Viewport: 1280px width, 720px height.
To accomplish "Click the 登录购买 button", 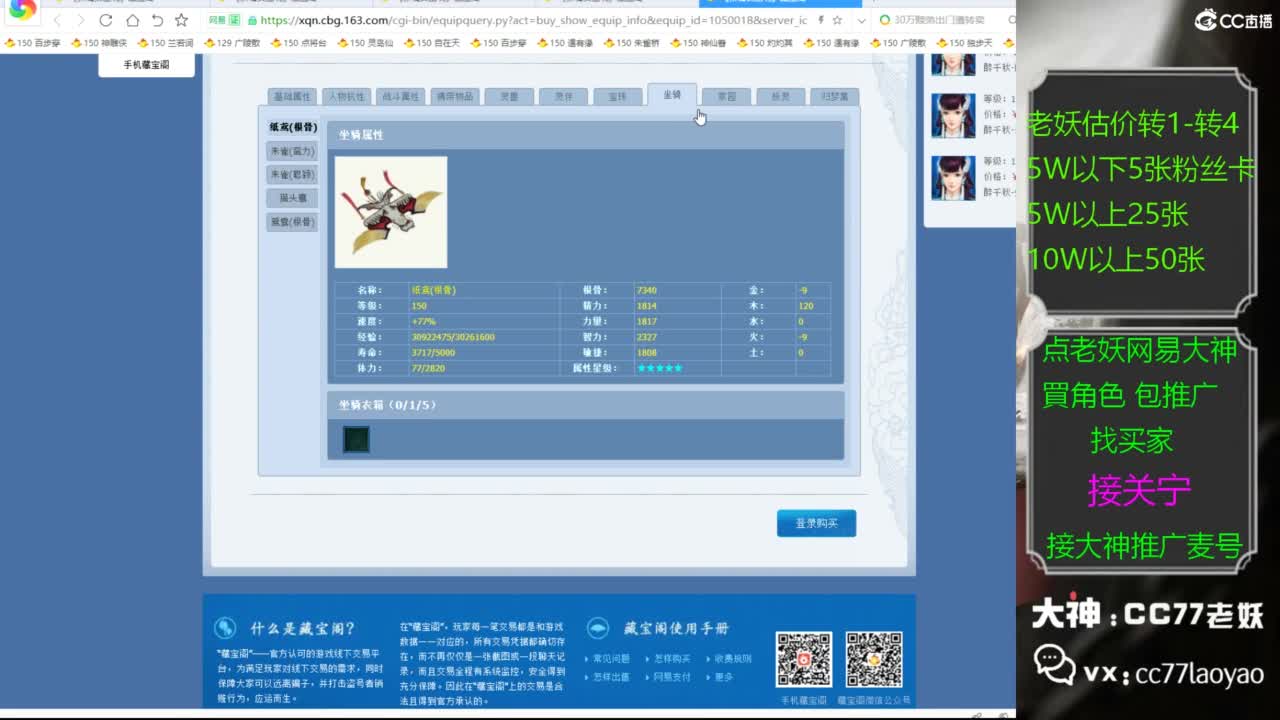I will (x=816, y=523).
